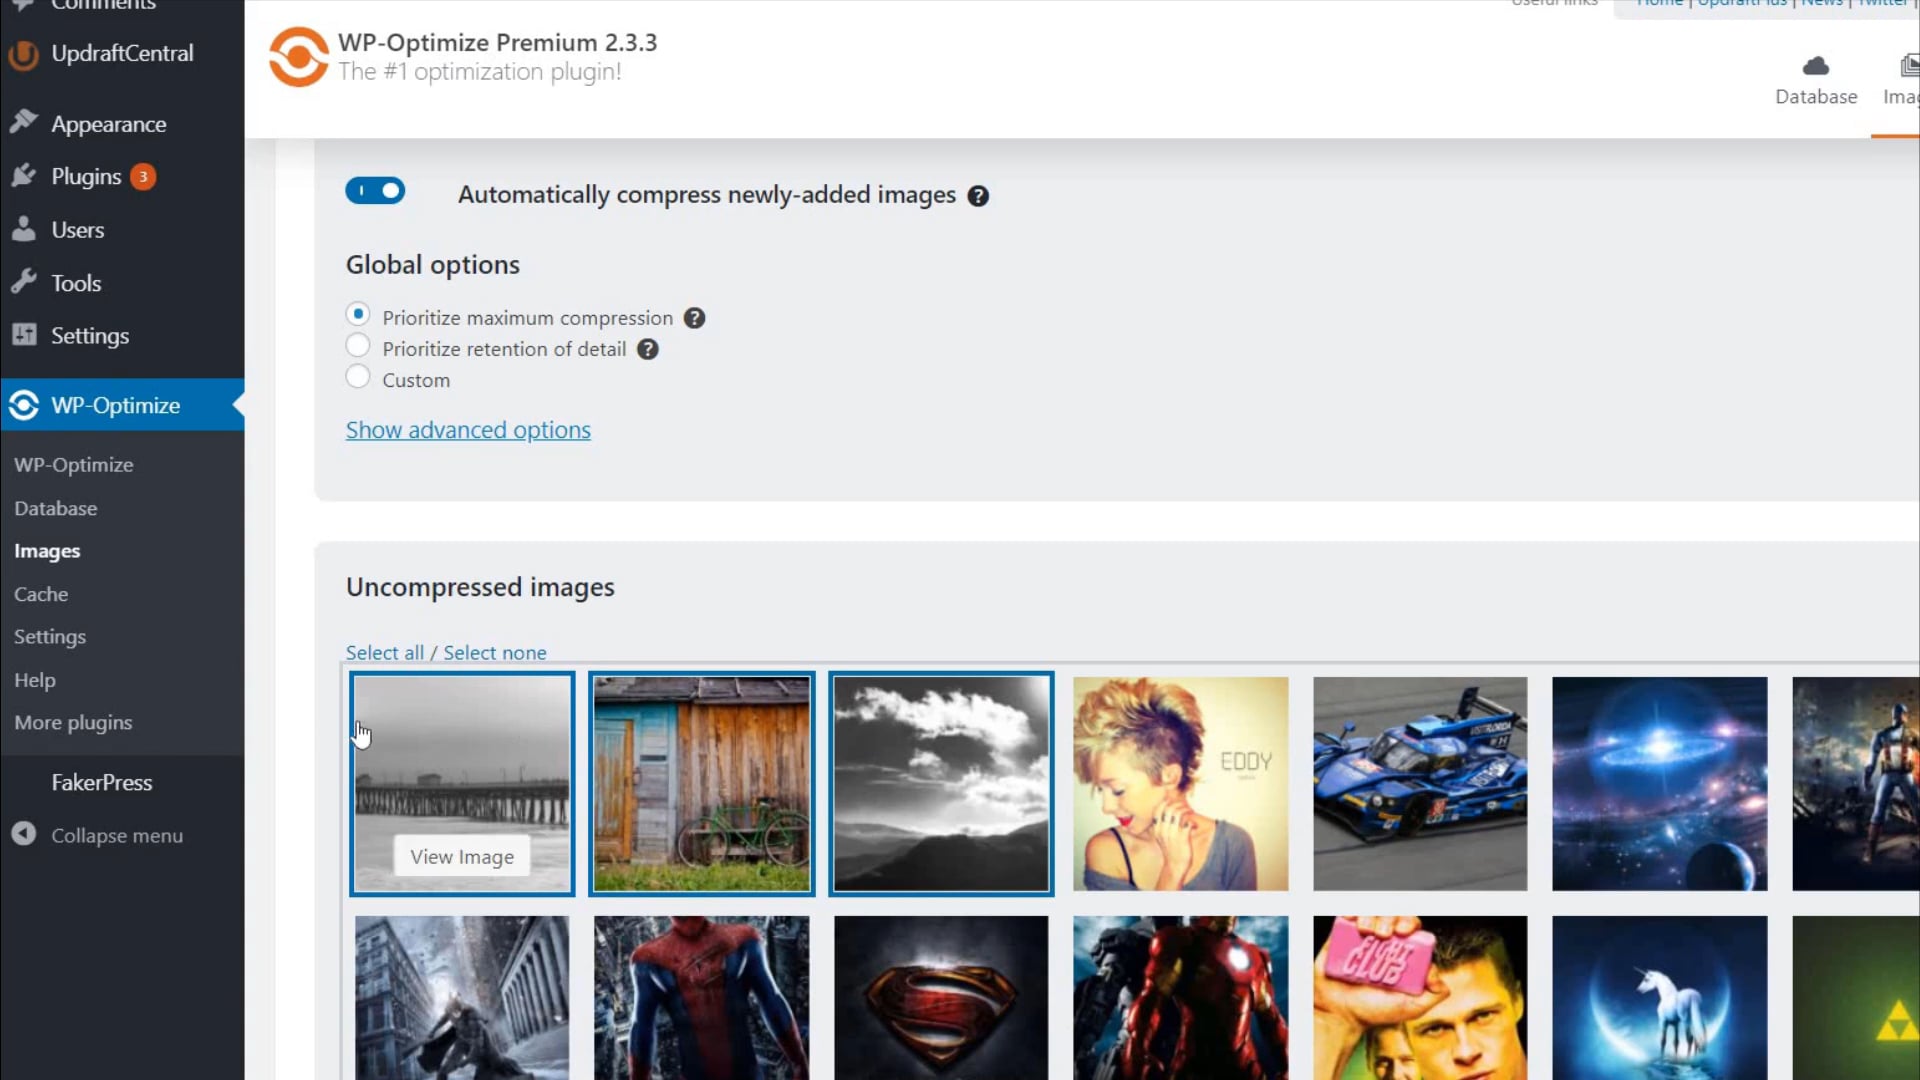Open Appearance settings
This screenshot has width=1920, height=1080.
[x=108, y=124]
